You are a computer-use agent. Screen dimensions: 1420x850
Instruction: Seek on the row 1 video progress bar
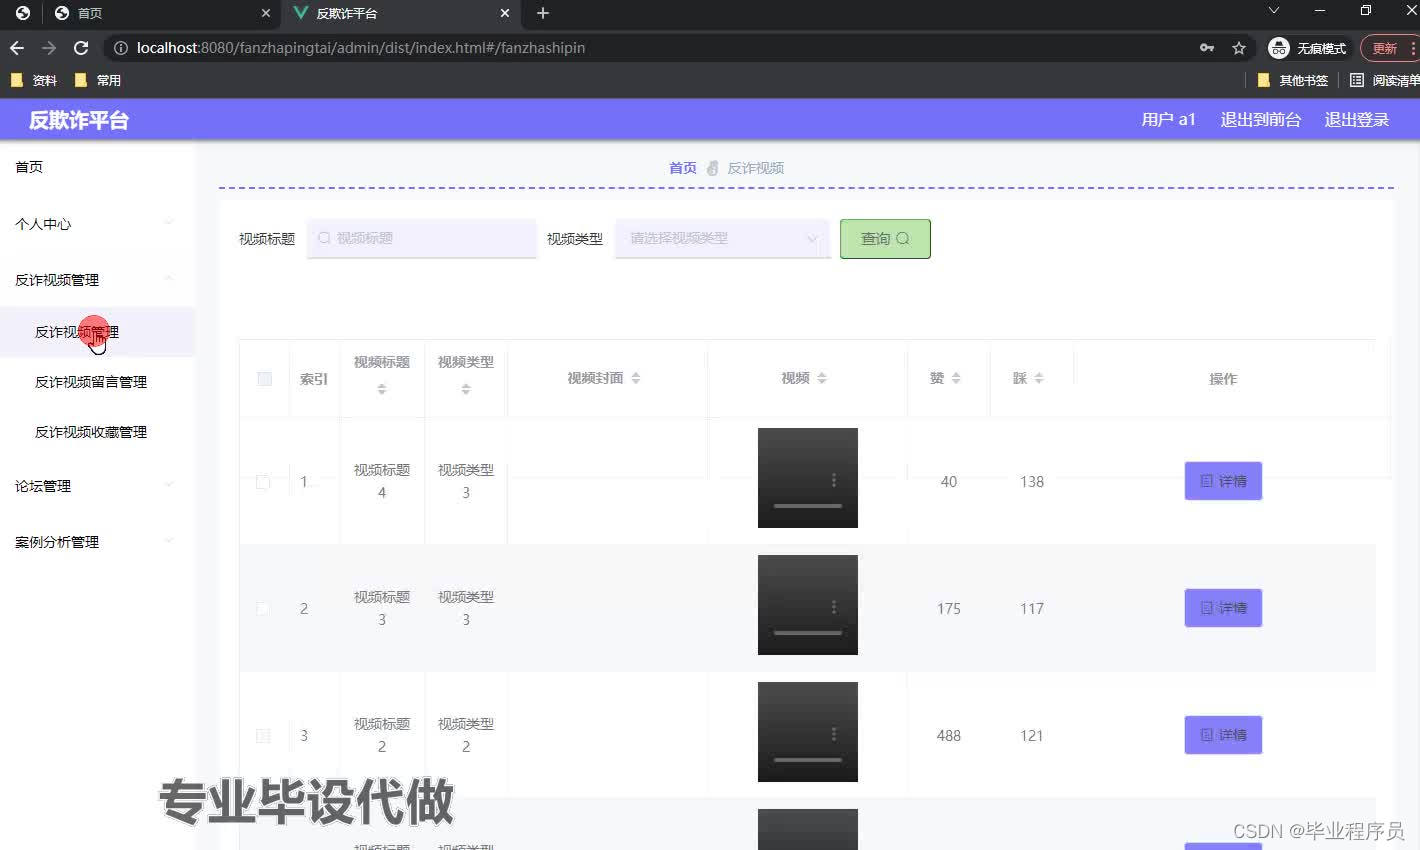[x=808, y=506]
